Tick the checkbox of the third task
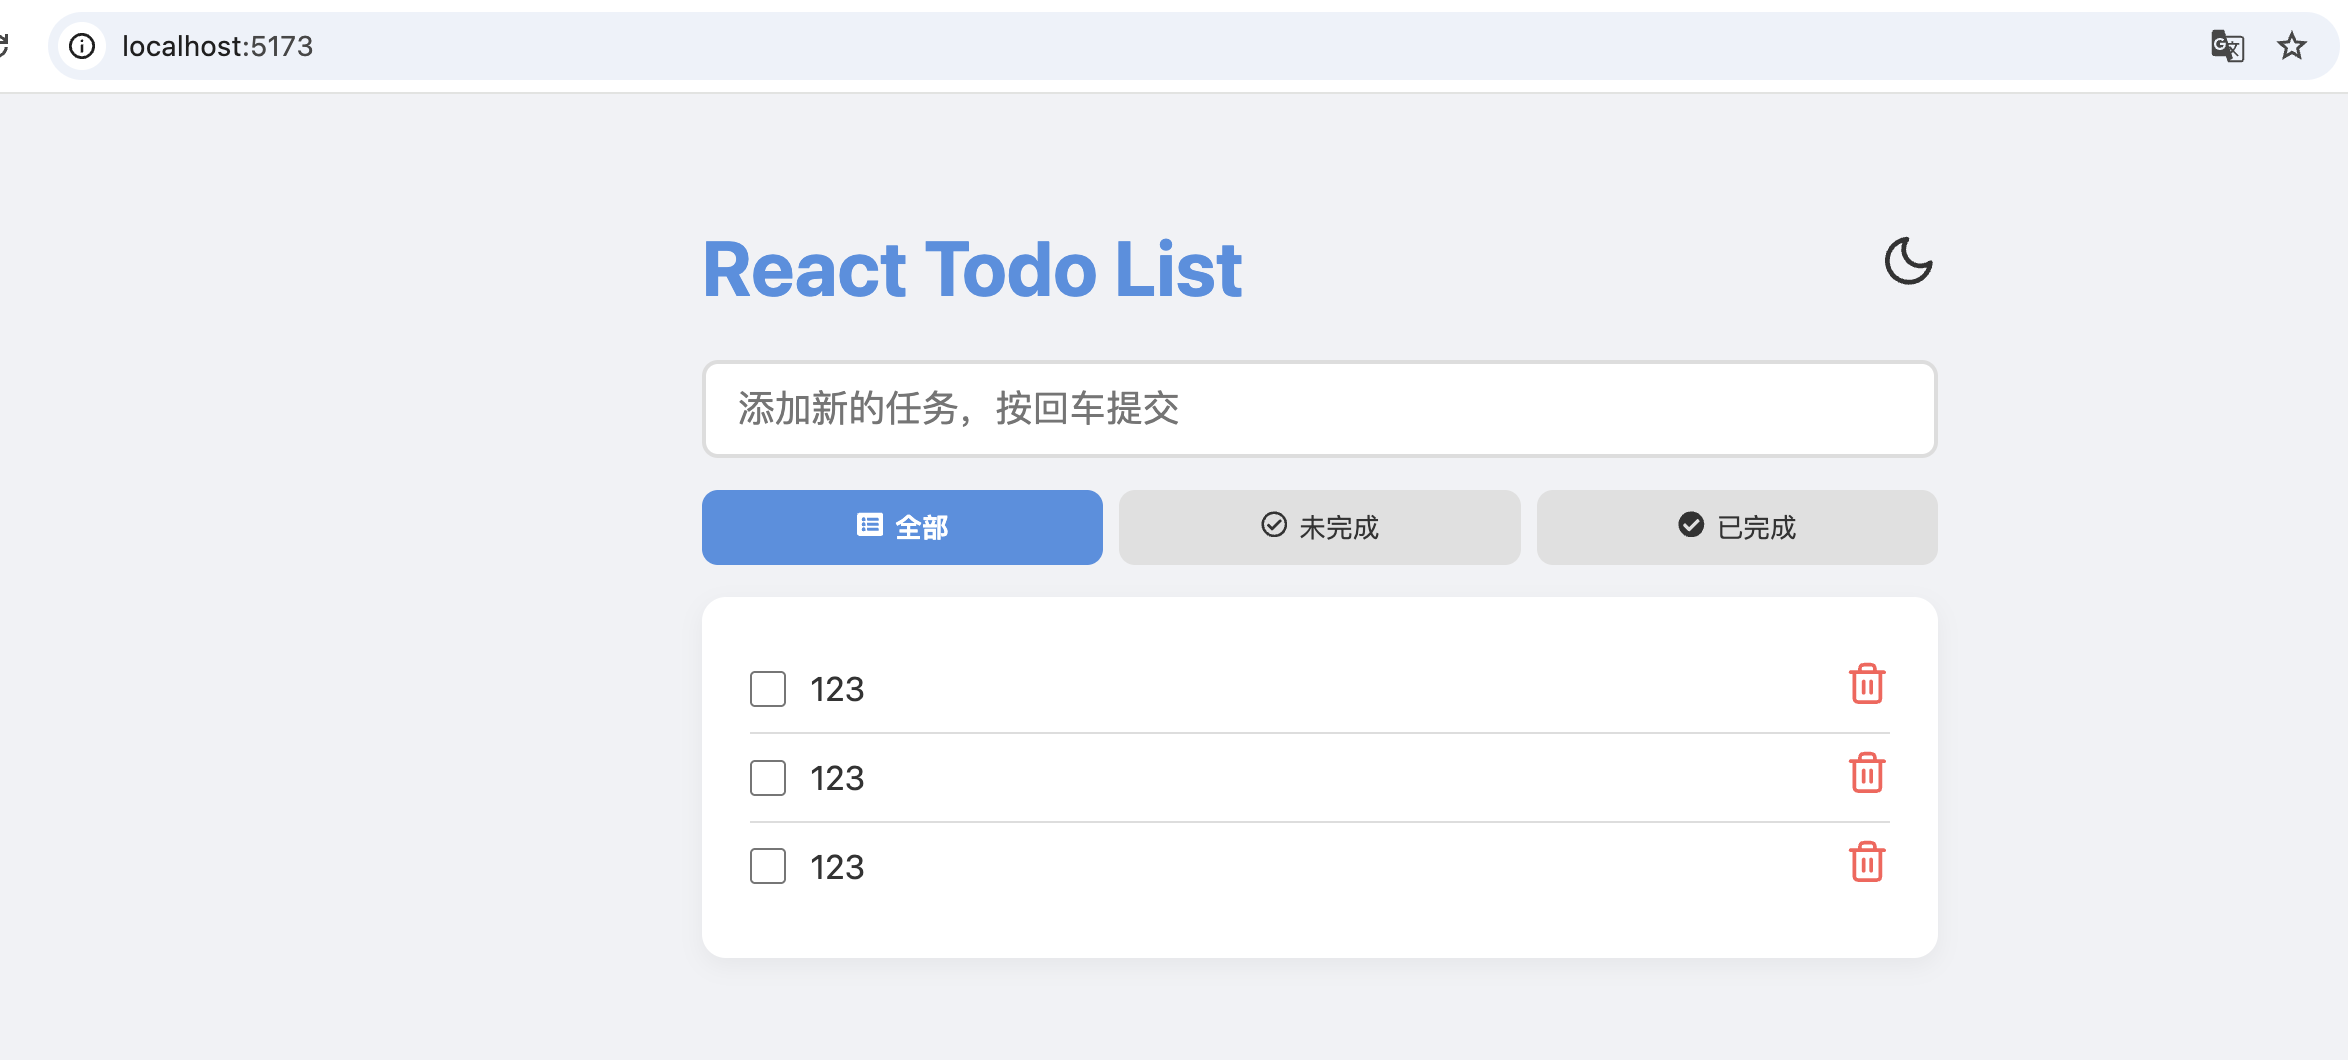The width and height of the screenshot is (2348, 1060). pos(768,866)
